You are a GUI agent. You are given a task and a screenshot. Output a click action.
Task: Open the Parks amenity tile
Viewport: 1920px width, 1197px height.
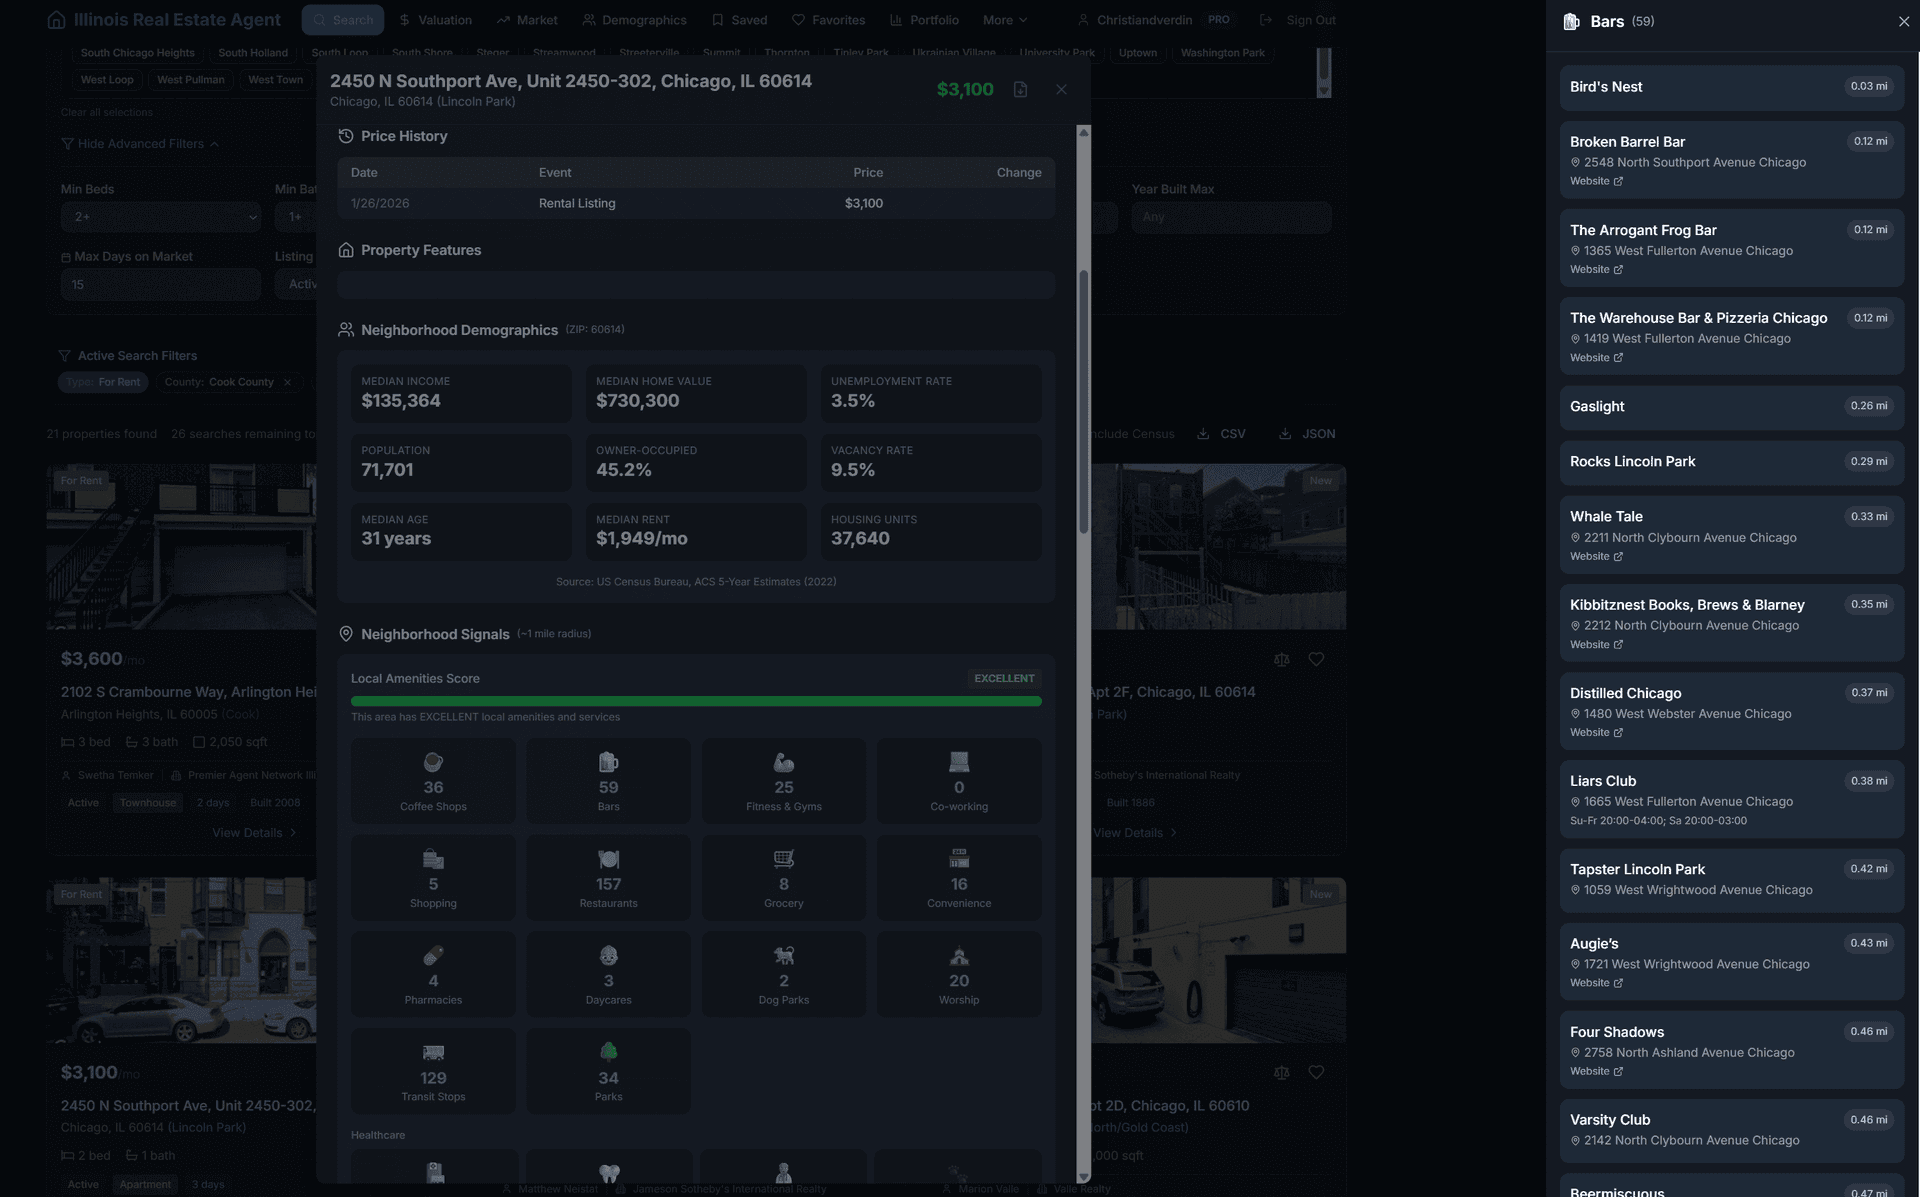click(608, 1072)
